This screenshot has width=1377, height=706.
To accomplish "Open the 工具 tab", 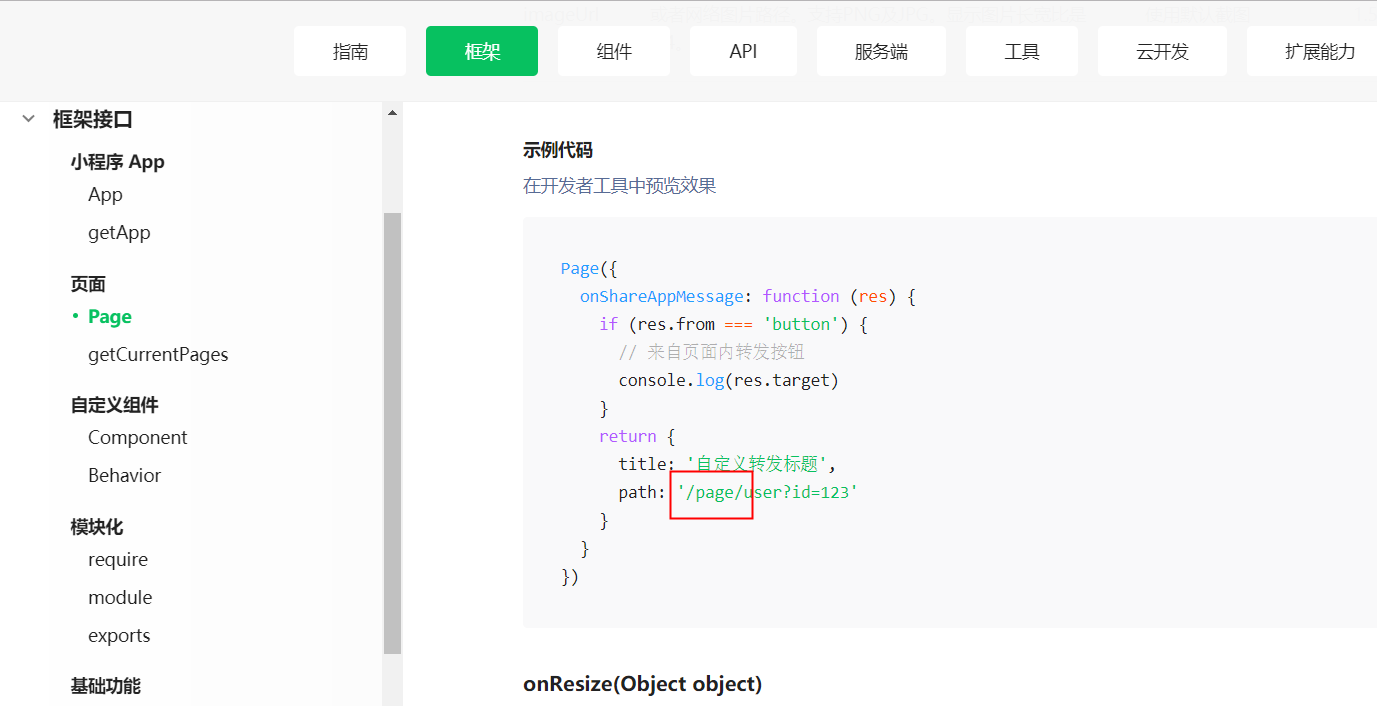I will pos(1022,51).
